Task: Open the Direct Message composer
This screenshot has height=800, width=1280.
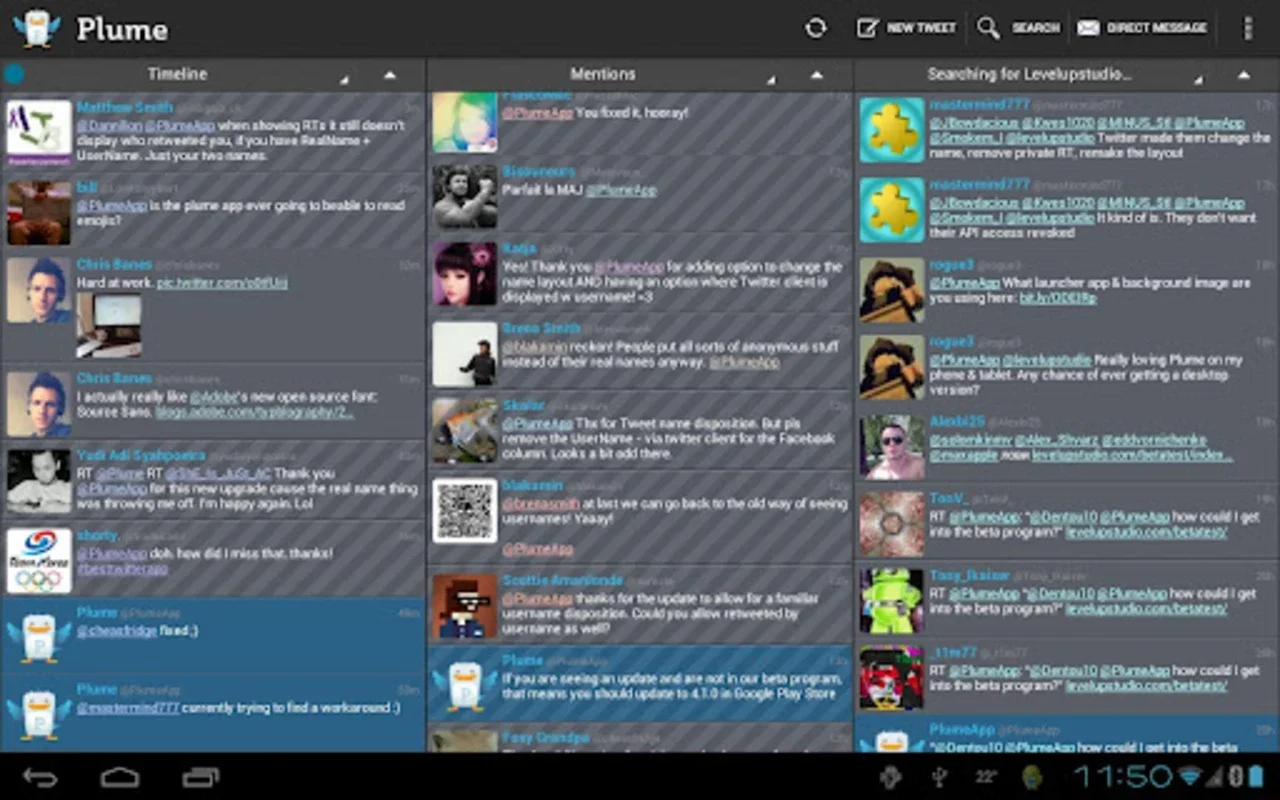Action: pyautogui.click(x=1142, y=28)
